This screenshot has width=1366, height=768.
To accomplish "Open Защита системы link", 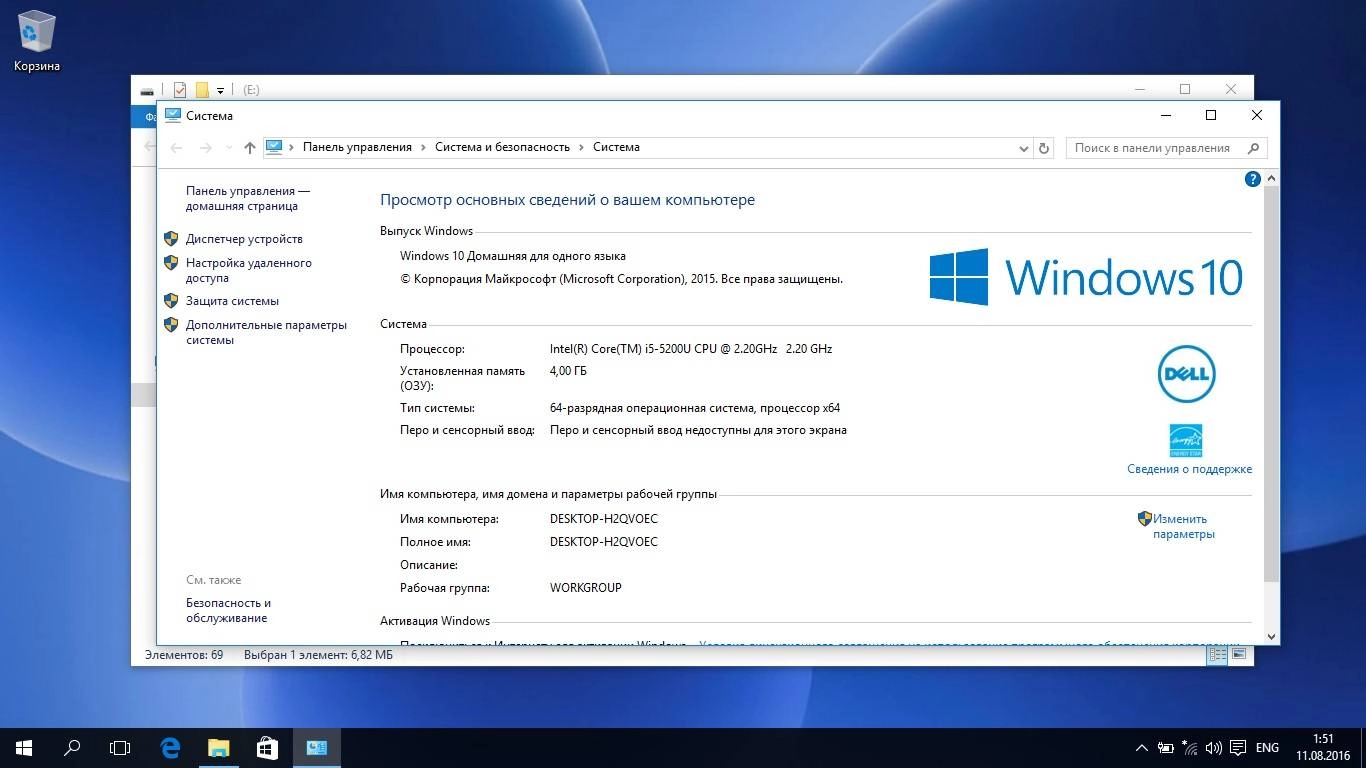I will coord(232,301).
